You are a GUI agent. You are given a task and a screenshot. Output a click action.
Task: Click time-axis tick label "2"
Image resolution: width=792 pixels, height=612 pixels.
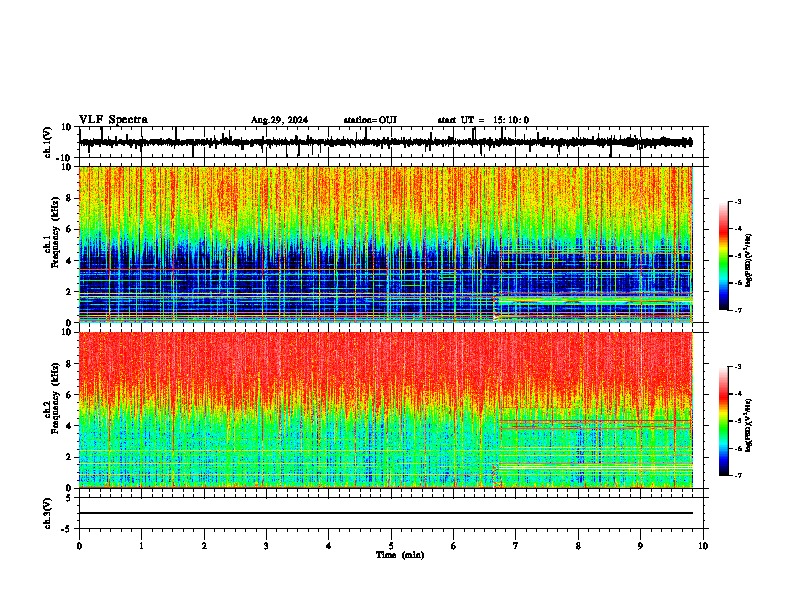point(204,546)
